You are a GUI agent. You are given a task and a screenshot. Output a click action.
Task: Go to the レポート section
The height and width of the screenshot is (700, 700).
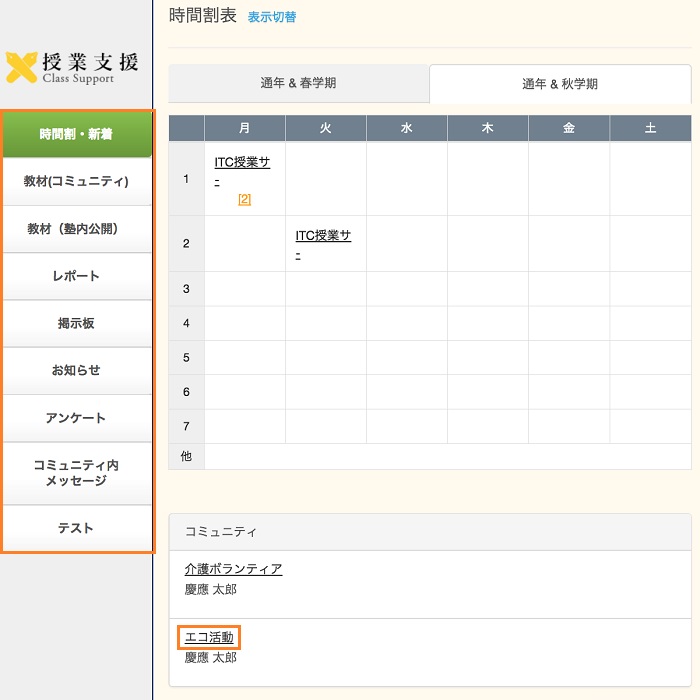point(77,276)
